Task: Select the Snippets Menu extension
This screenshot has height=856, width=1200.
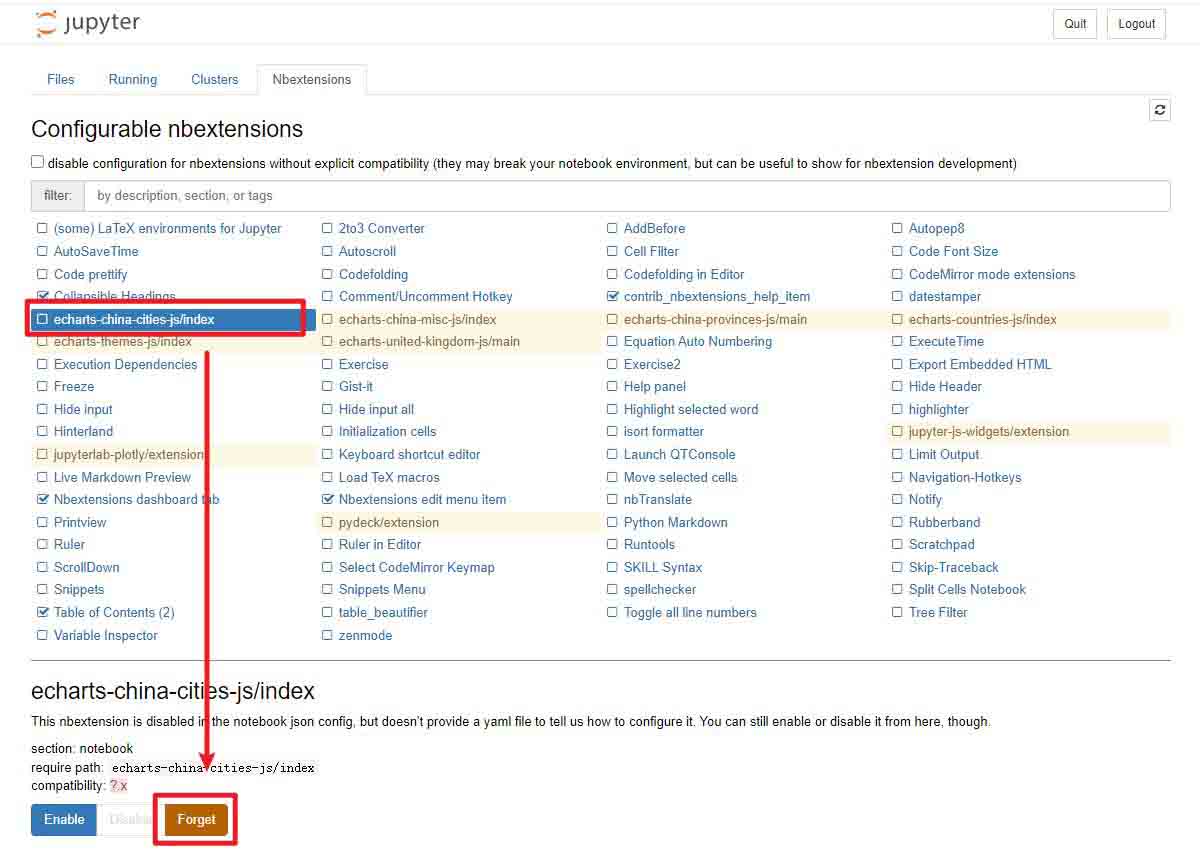Action: [382, 590]
